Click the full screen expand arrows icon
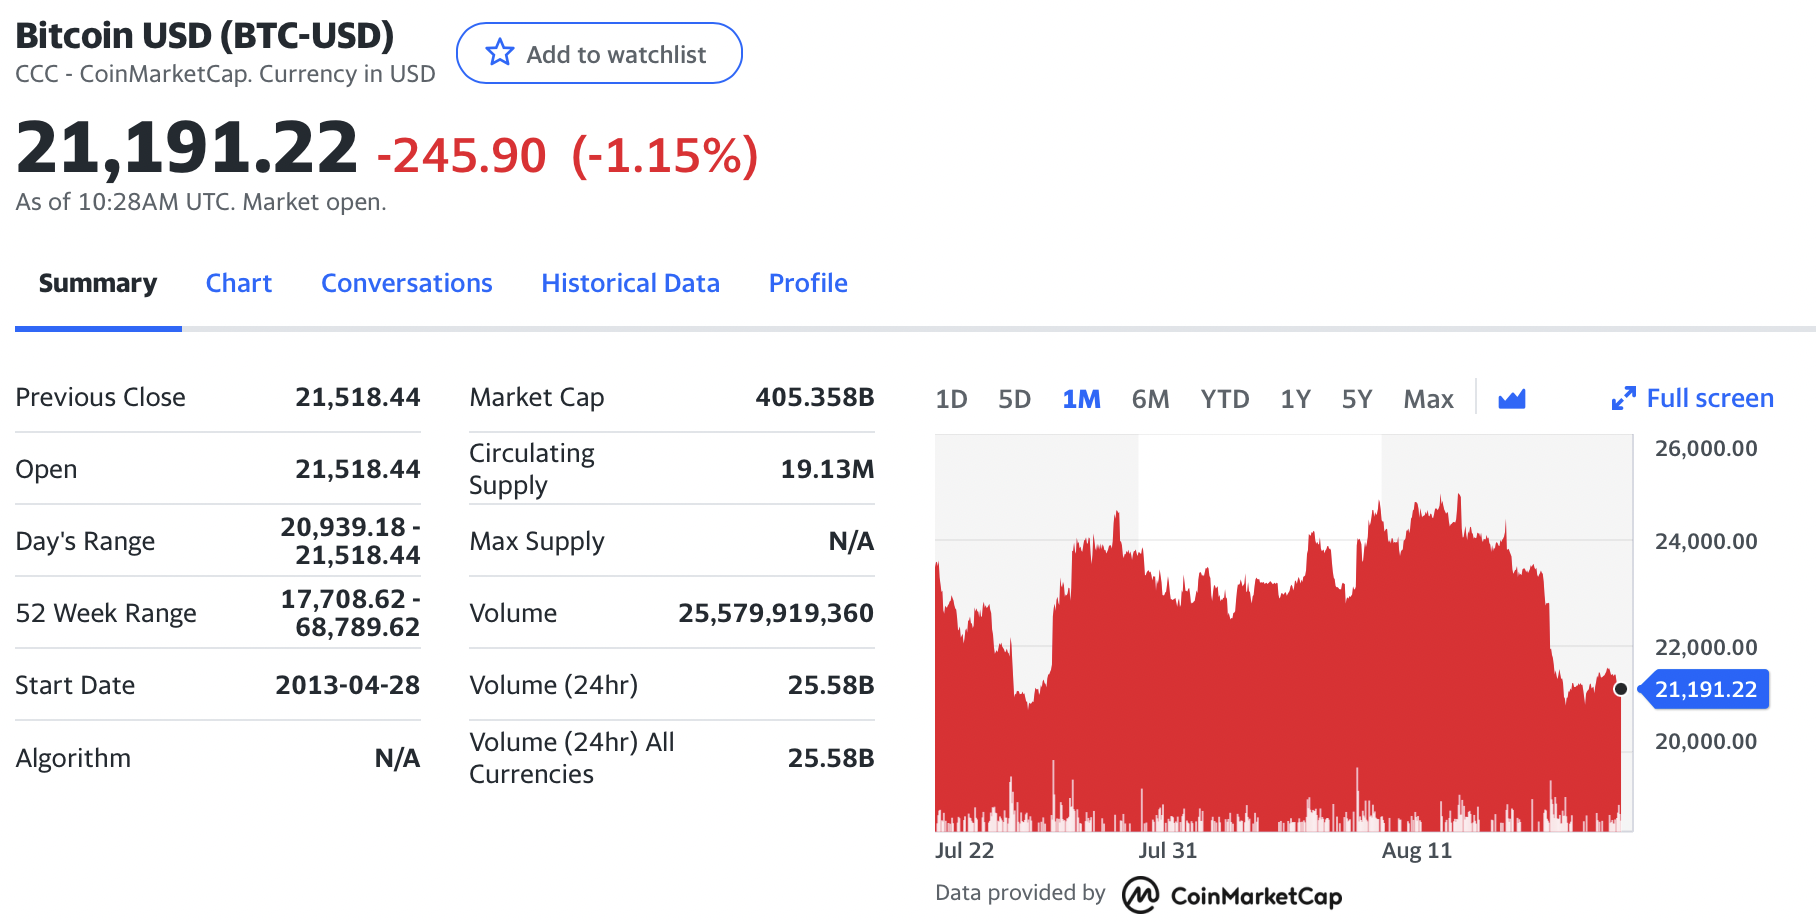Viewport: 1816px width, 922px height. click(1623, 399)
